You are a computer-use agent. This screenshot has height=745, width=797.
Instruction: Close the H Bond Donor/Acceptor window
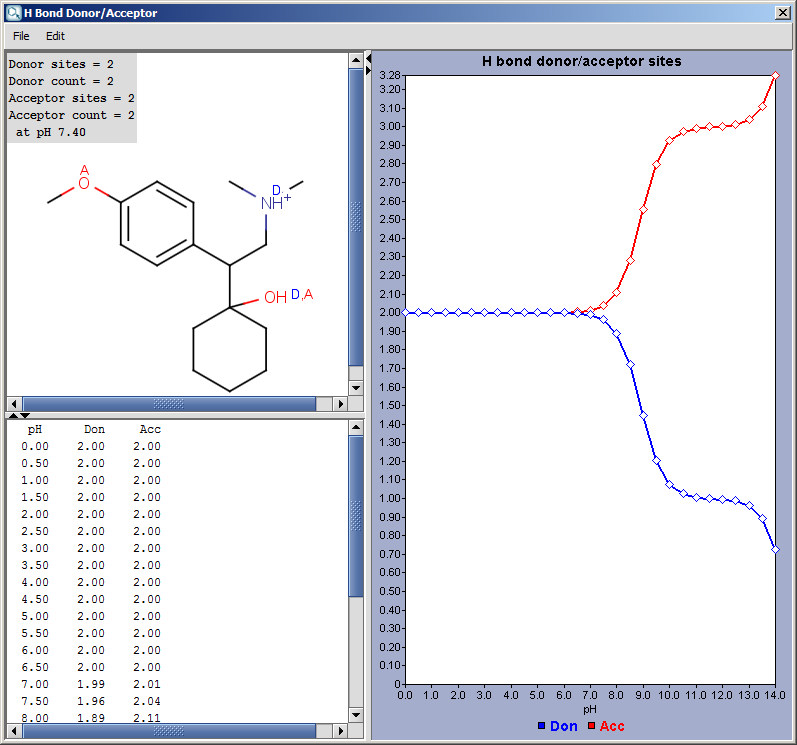tap(783, 13)
